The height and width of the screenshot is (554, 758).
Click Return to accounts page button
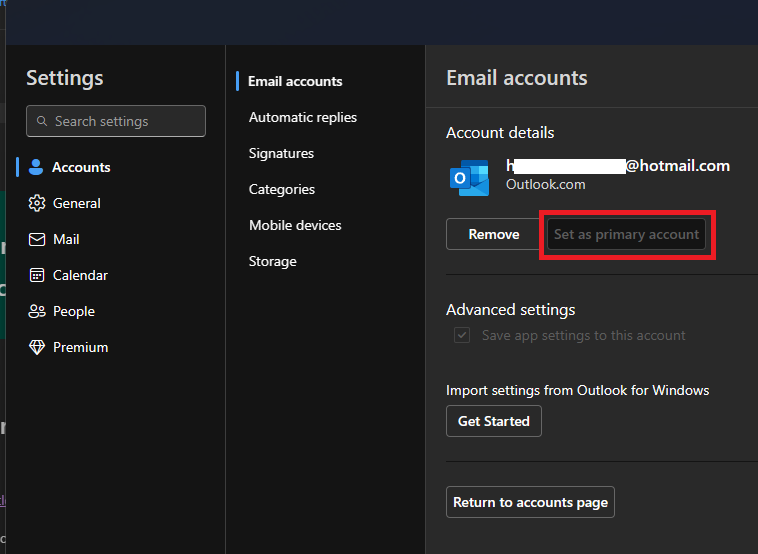click(x=530, y=502)
